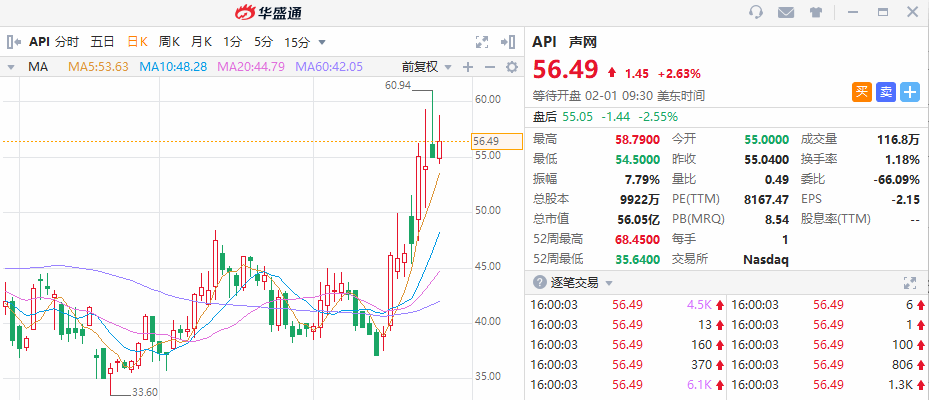The width and height of the screenshot is (929, 400).
Task: Click the price tag 56.49 on axis
Action: click(x=497, y=141)
